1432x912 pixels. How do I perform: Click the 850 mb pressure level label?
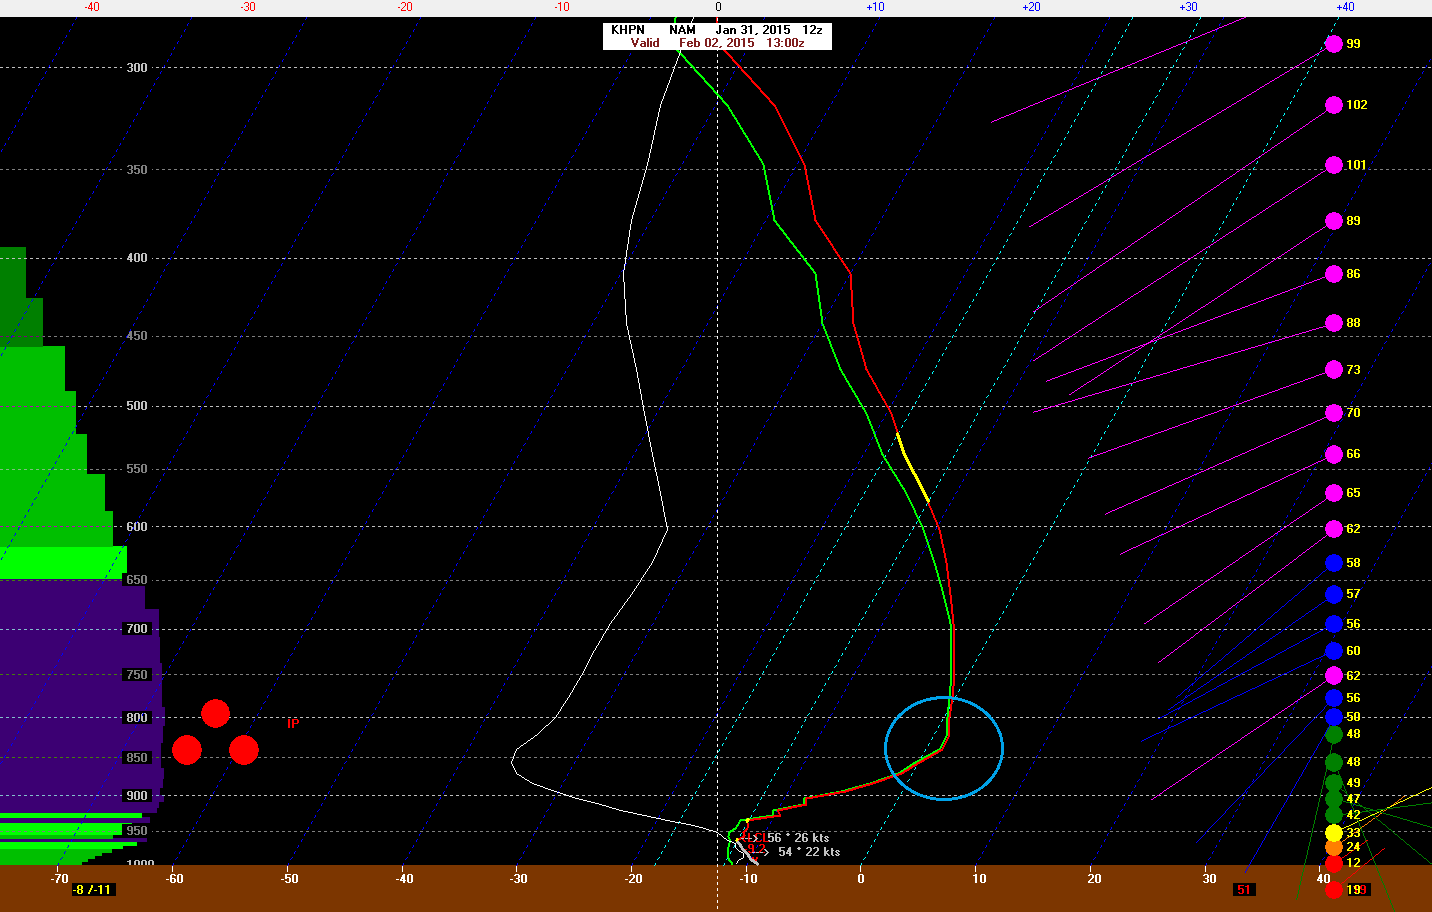click(137, 758)
